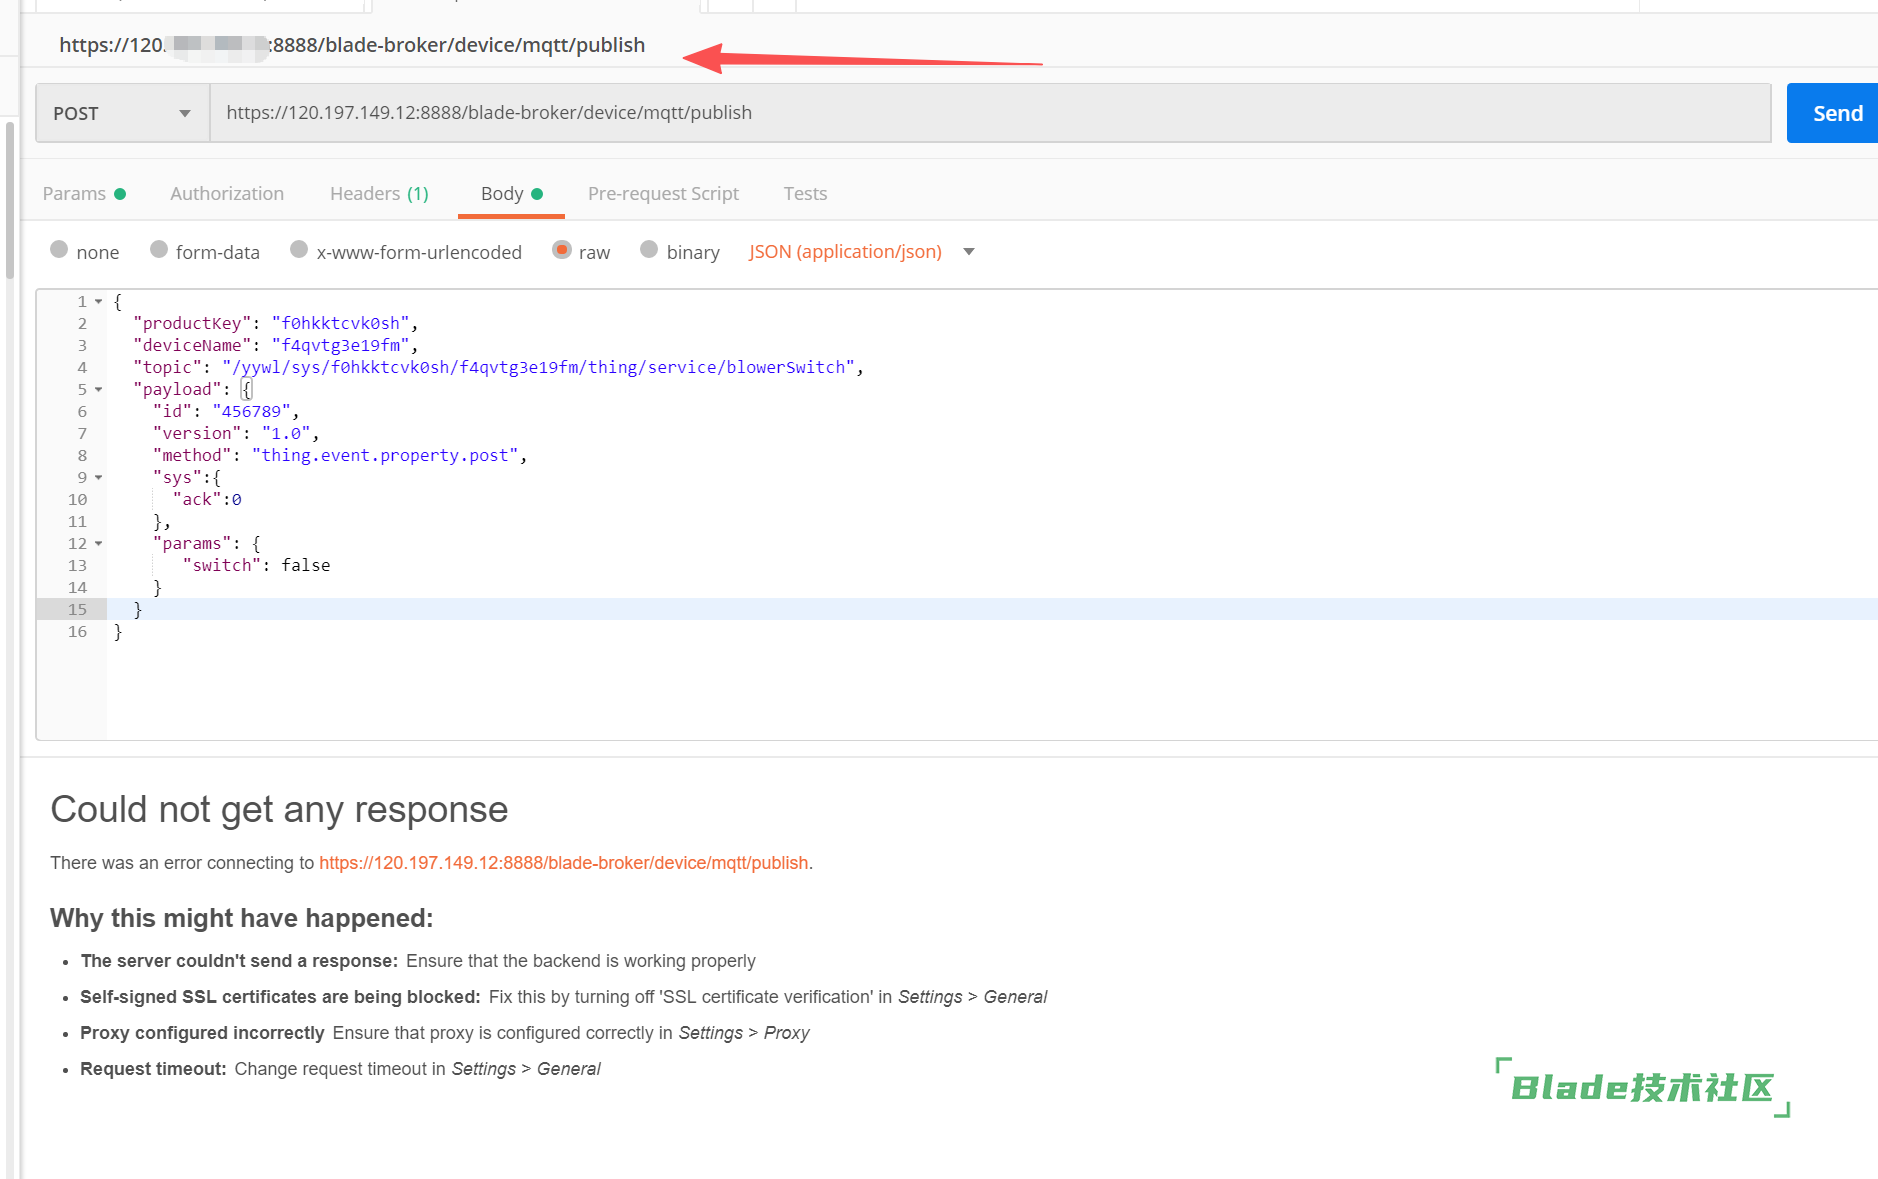Click the blue Send button
Viewport: 1878px width, 1179px height.
[1835, 113]
